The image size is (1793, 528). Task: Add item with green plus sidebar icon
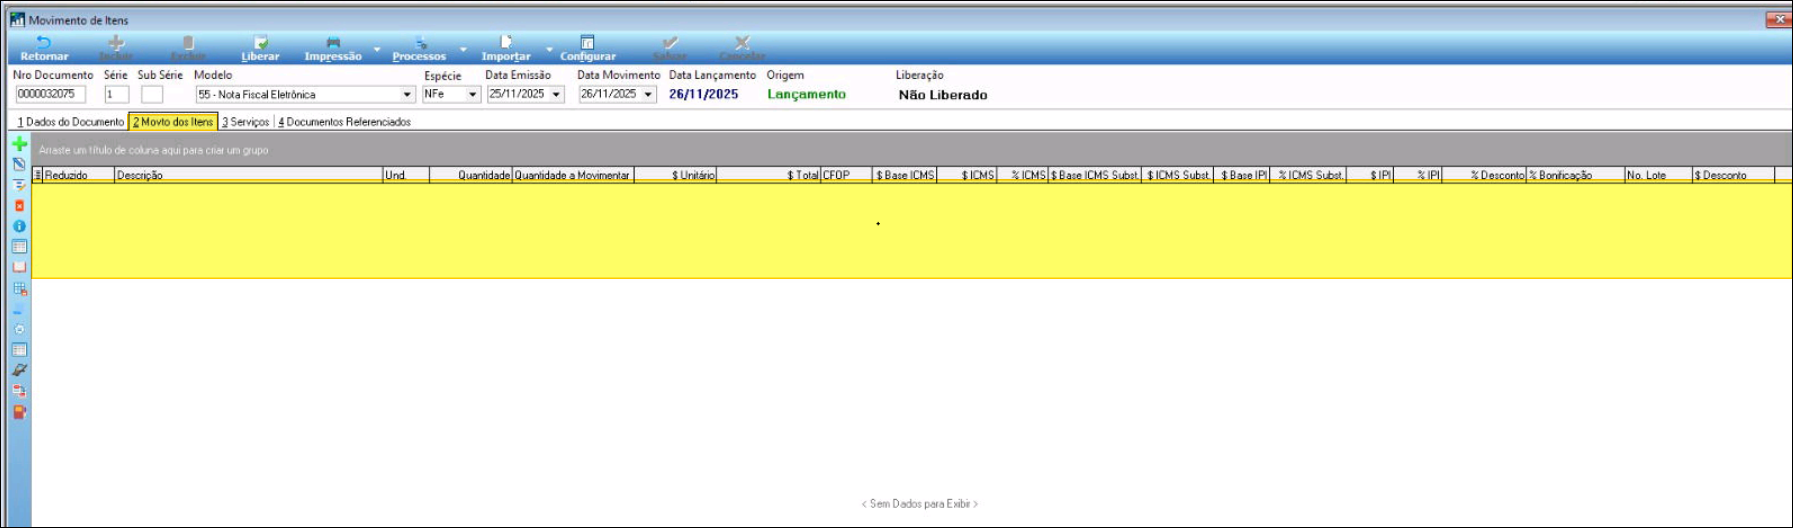(x=19, y=144)
